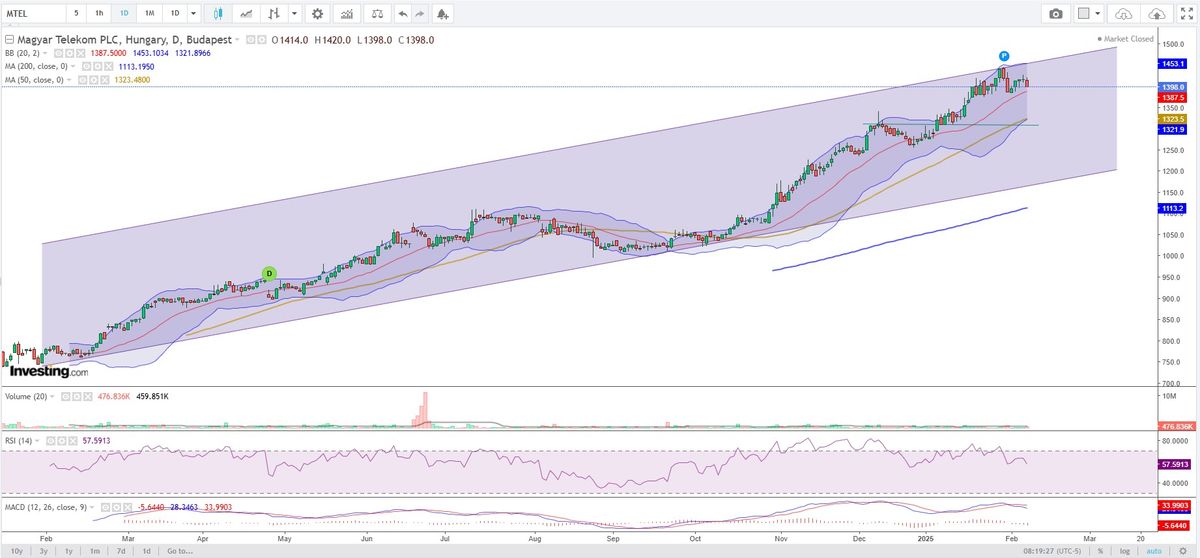Open settings icon for Volume (20)
The image size is (1200, 558).
76,396
